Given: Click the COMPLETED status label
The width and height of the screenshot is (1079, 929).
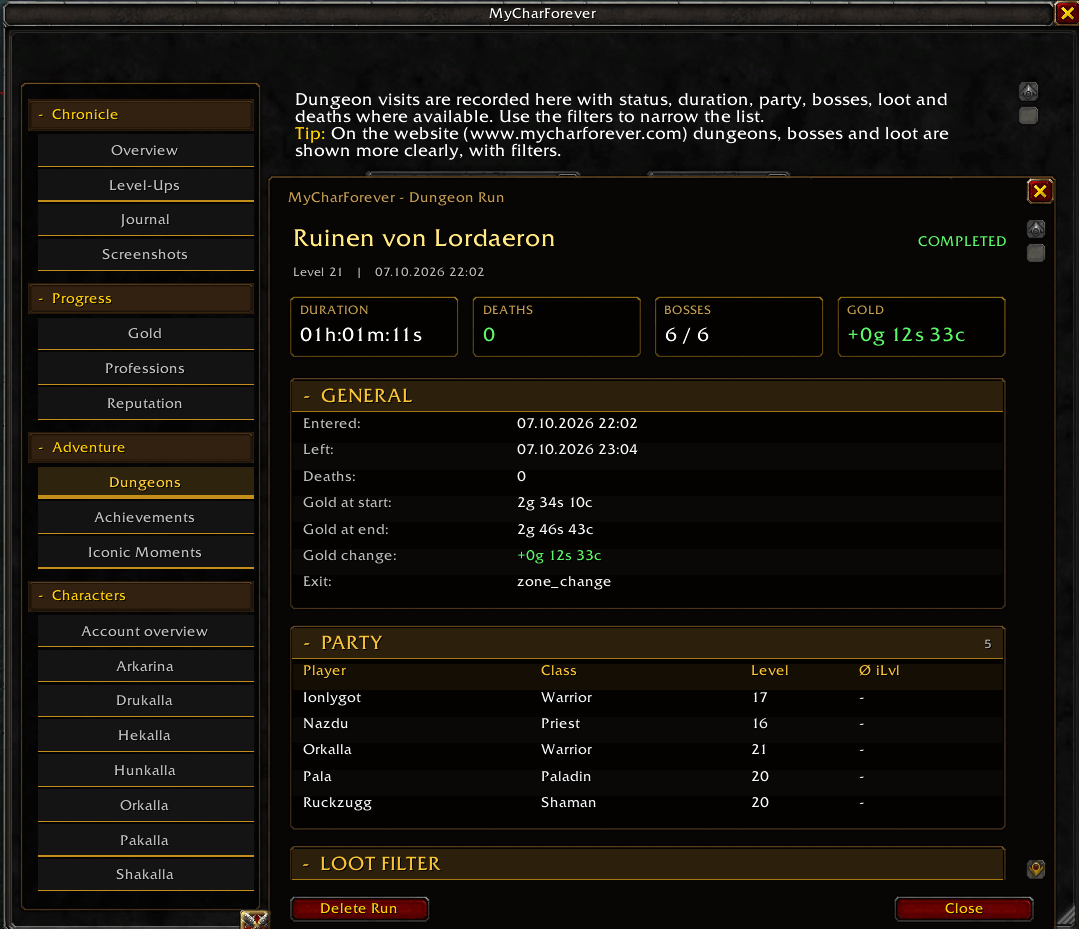Looking at the screenshot, I should point(962,242).
